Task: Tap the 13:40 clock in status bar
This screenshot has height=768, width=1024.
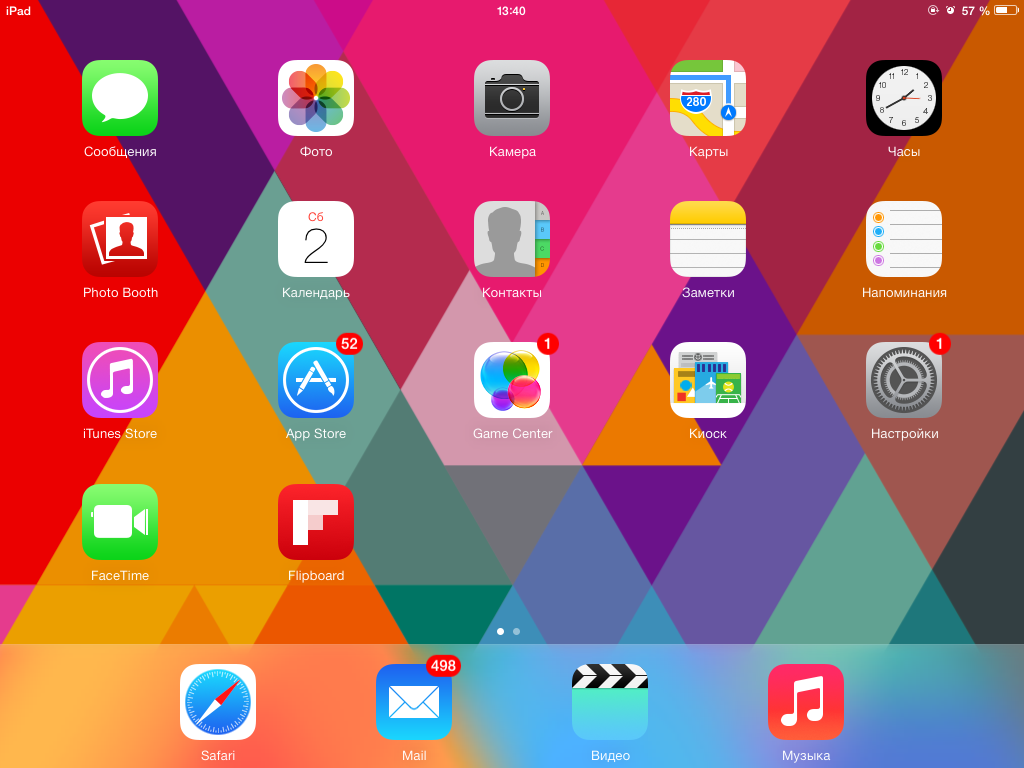Action: pyautogui.click(x=511, y=10)
